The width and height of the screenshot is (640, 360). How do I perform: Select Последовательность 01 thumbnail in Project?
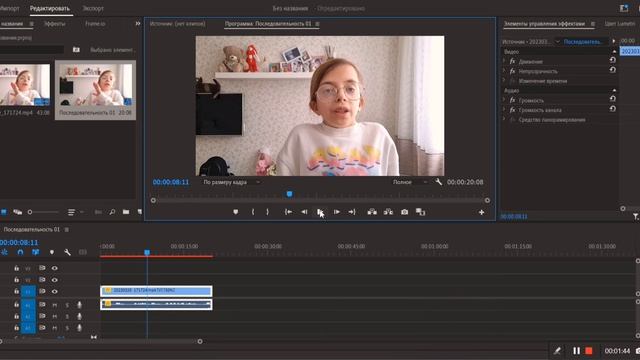tap(96, 85)
